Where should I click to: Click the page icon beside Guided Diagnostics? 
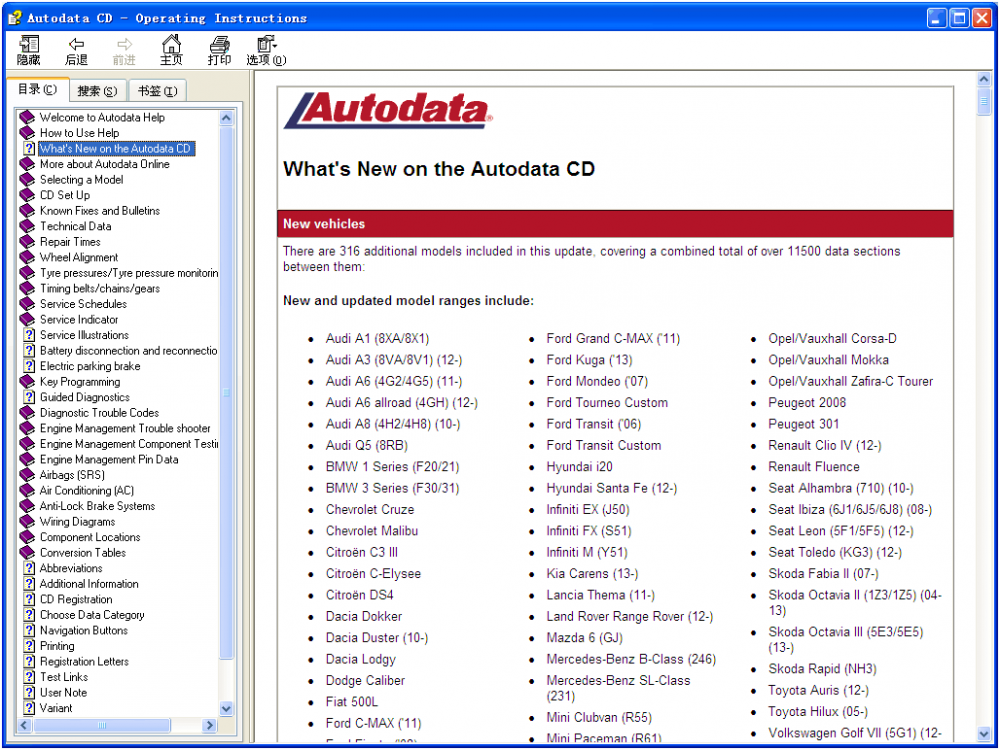(29, 397)
